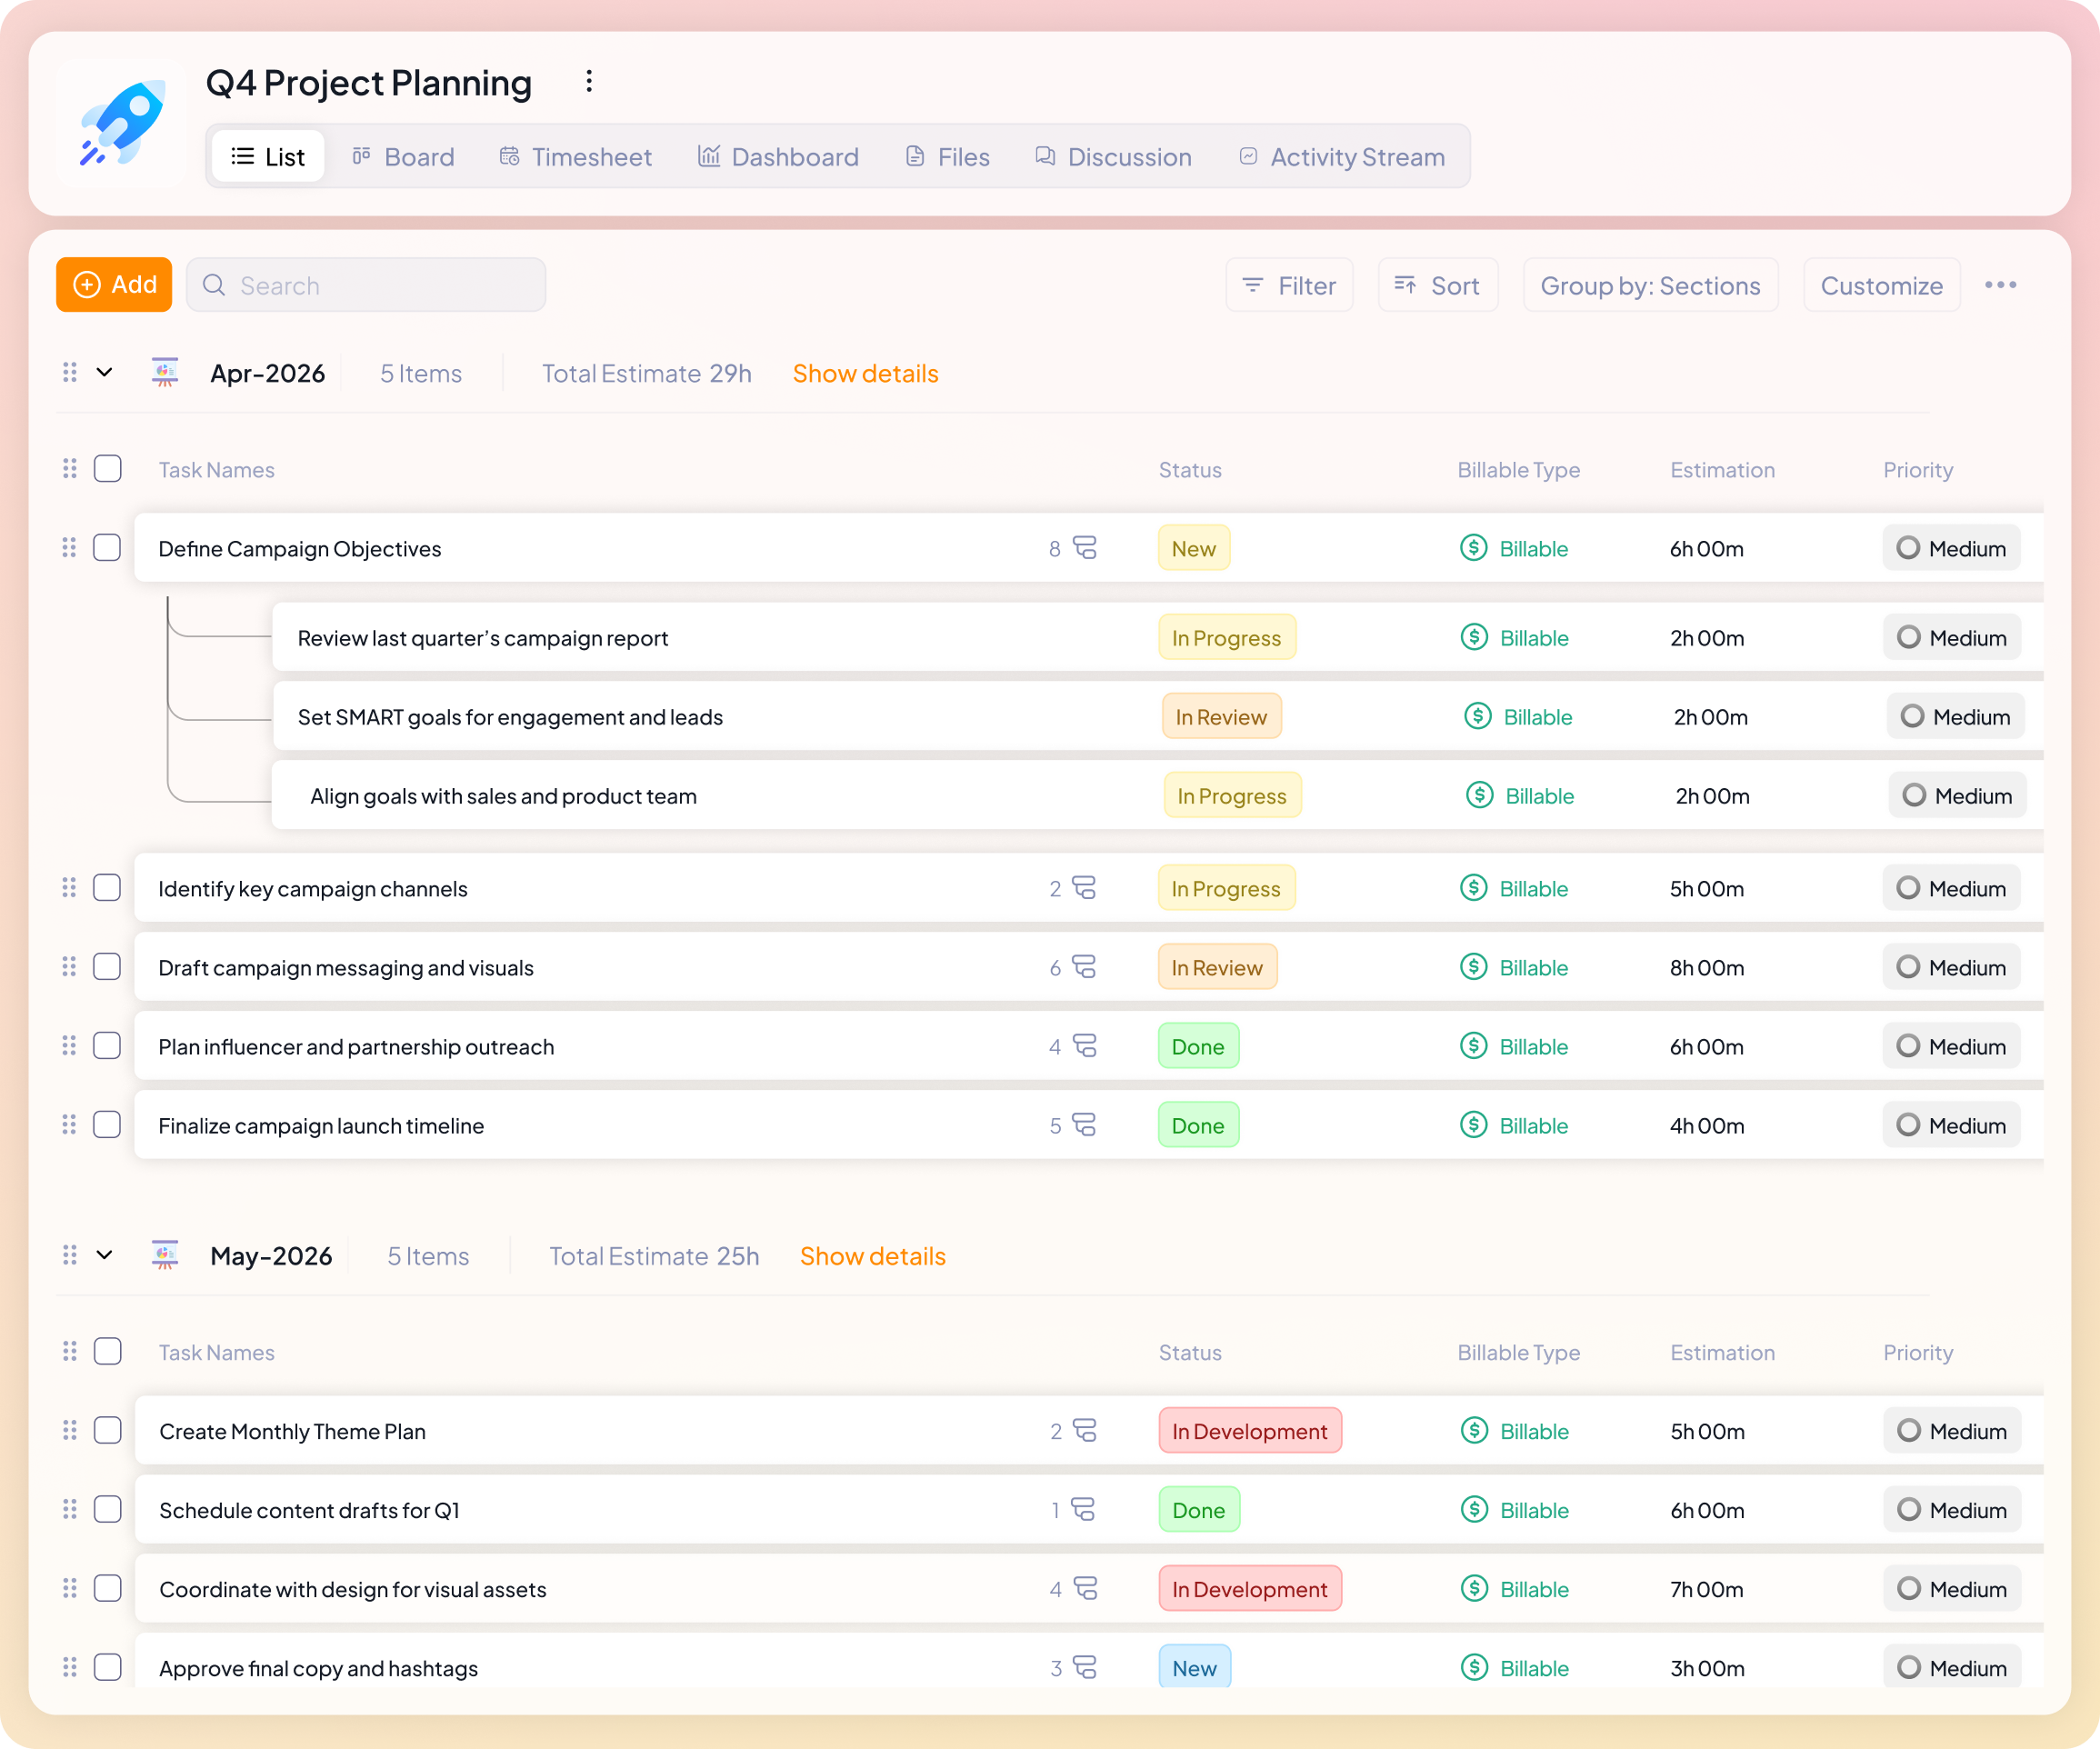Show details for May-2026 section
Screen dimensions: 2100x1749
click(872, 1256)
